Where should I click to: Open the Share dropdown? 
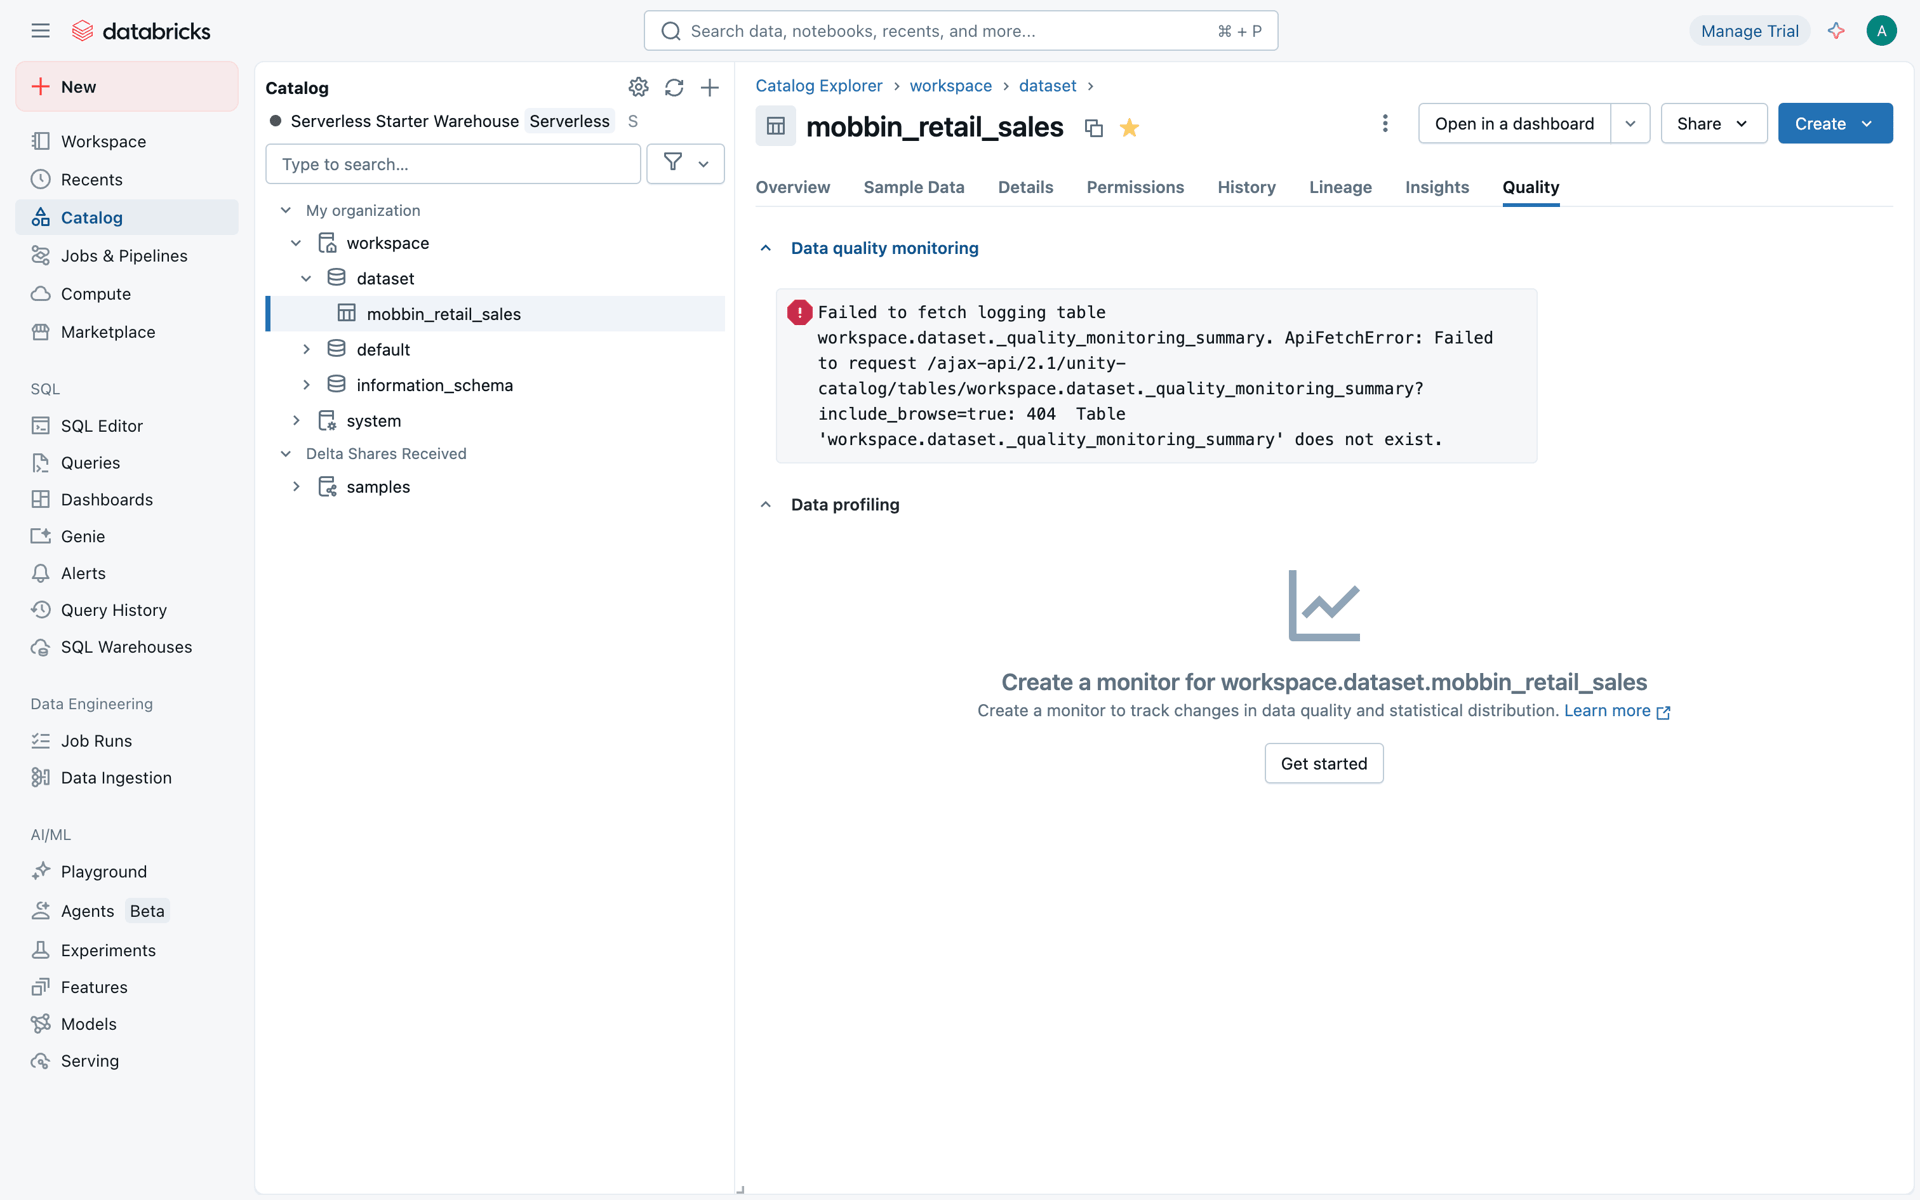click(1714, 123)
